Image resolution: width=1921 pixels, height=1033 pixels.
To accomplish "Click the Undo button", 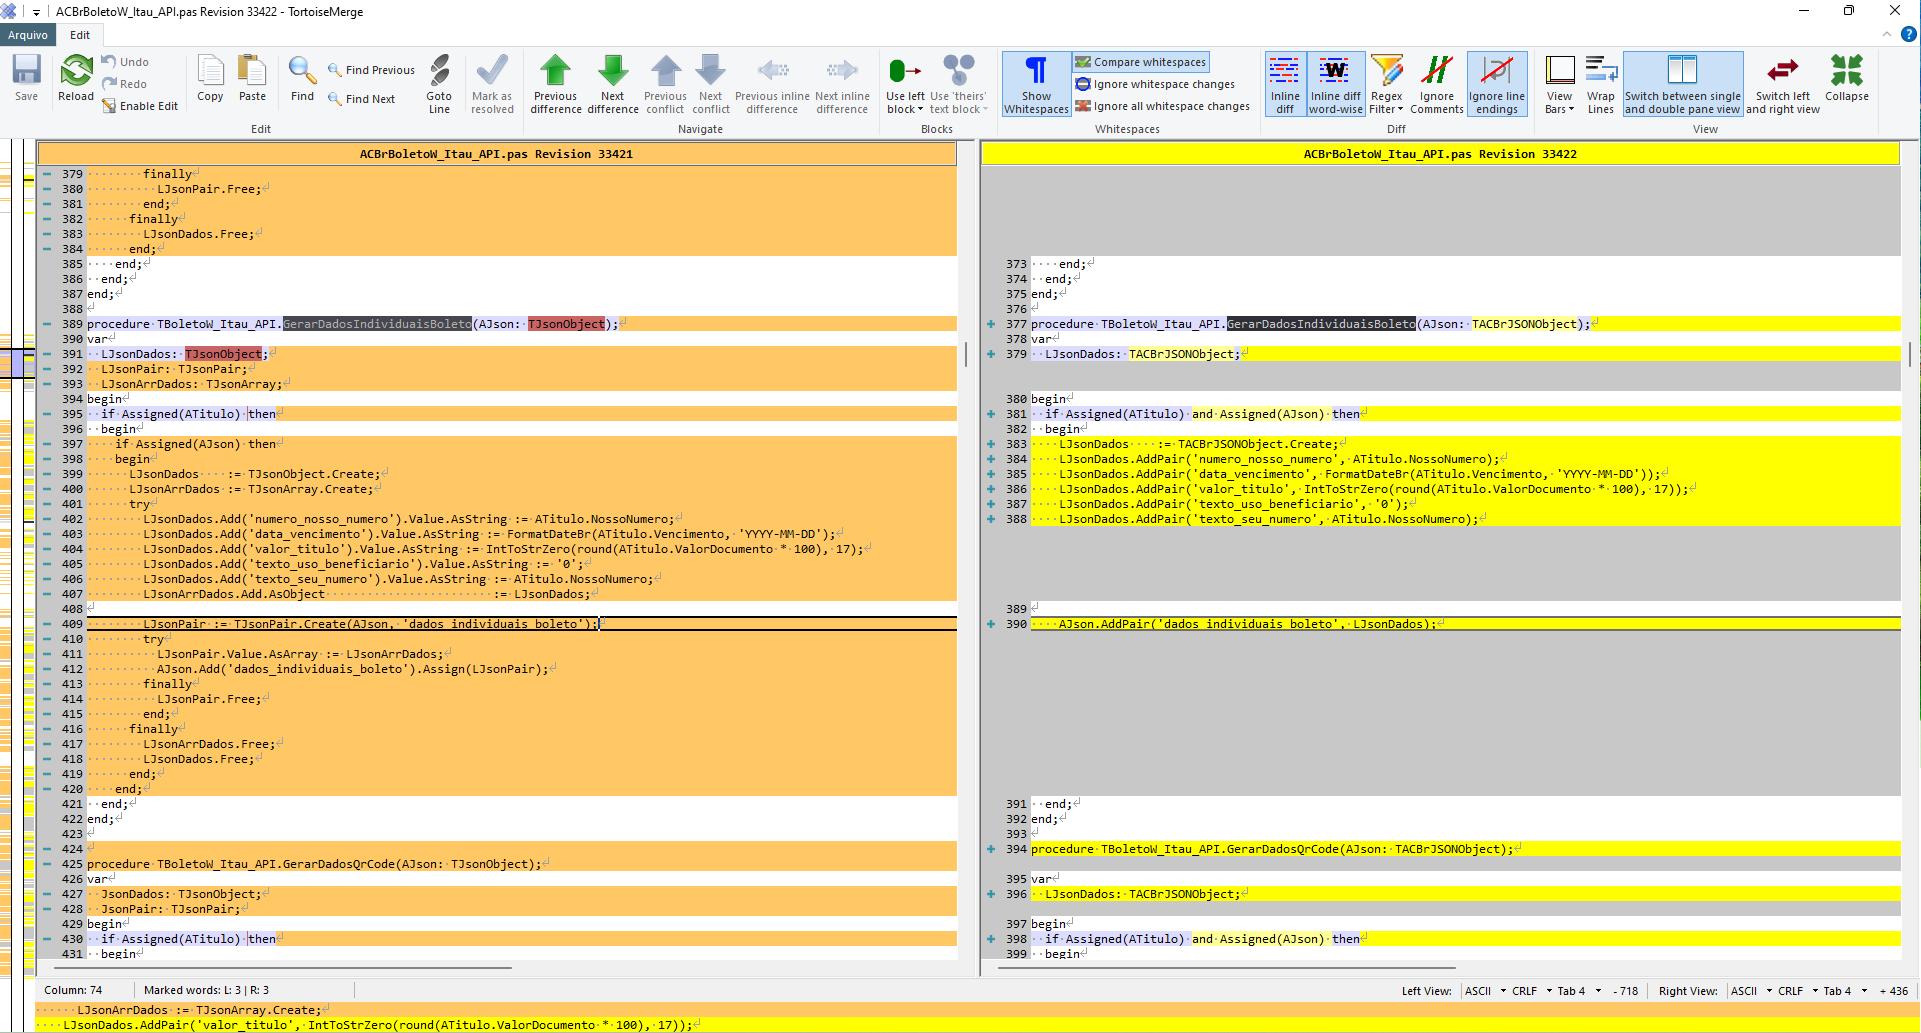I will click(126, 62).
